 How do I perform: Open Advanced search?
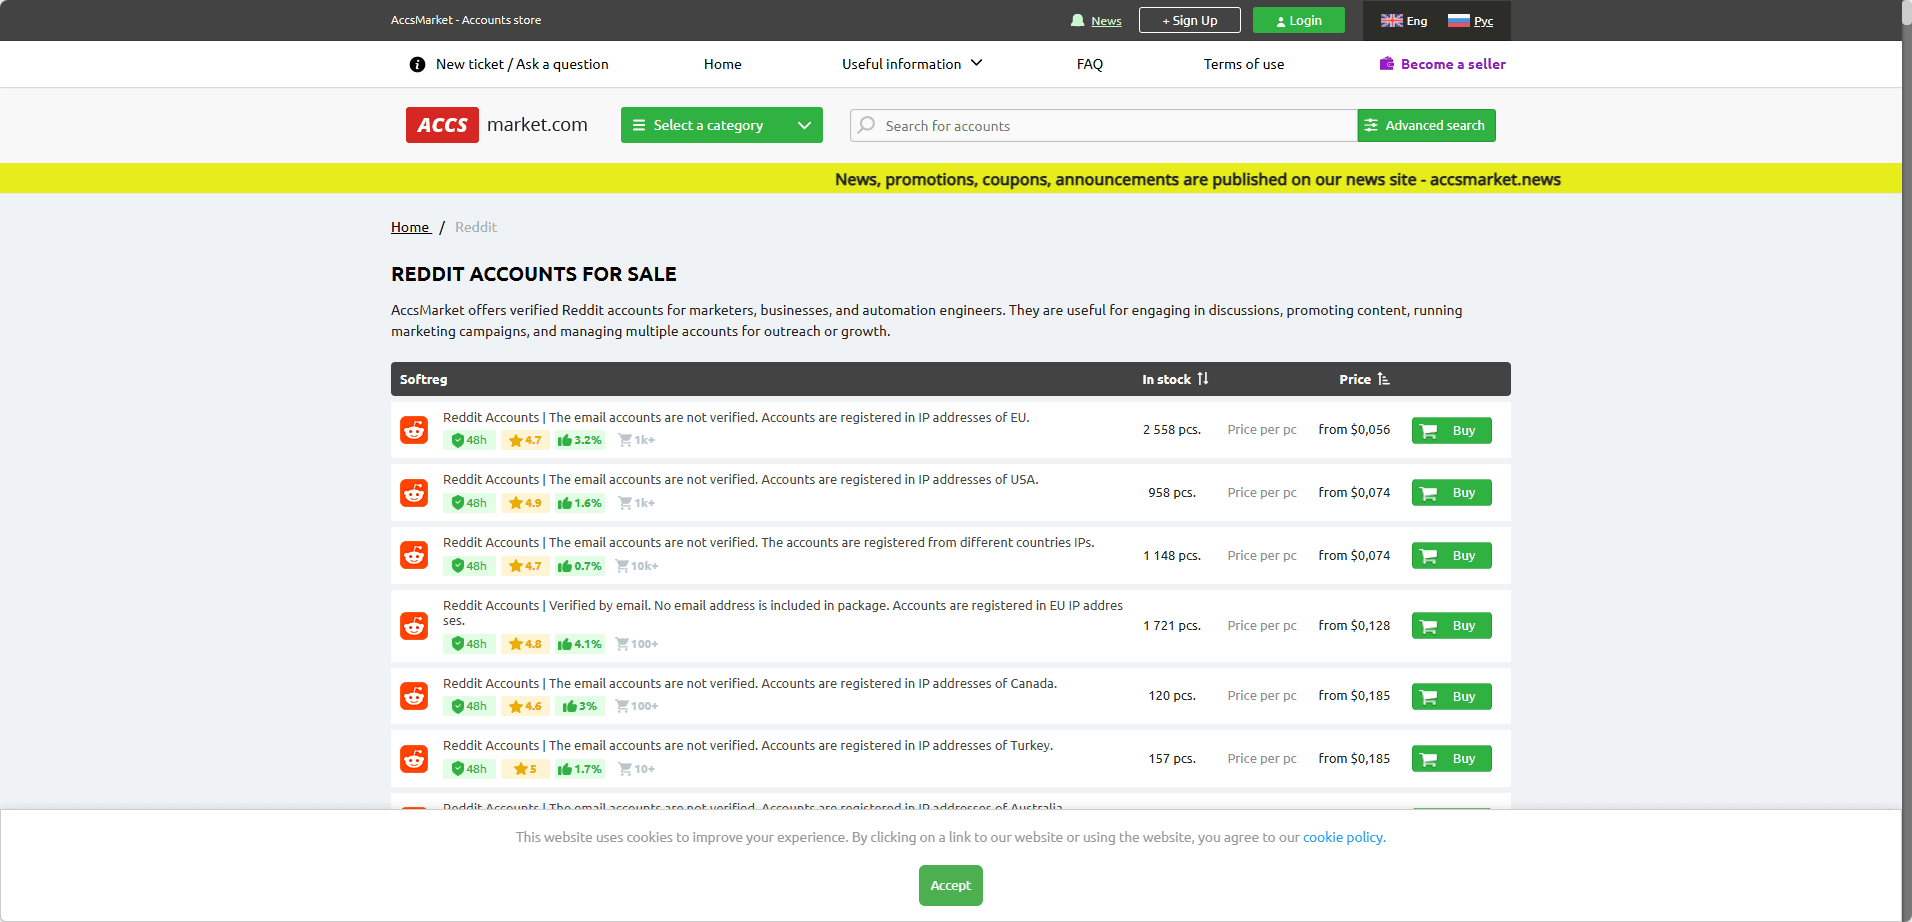tap(1427, 125)
